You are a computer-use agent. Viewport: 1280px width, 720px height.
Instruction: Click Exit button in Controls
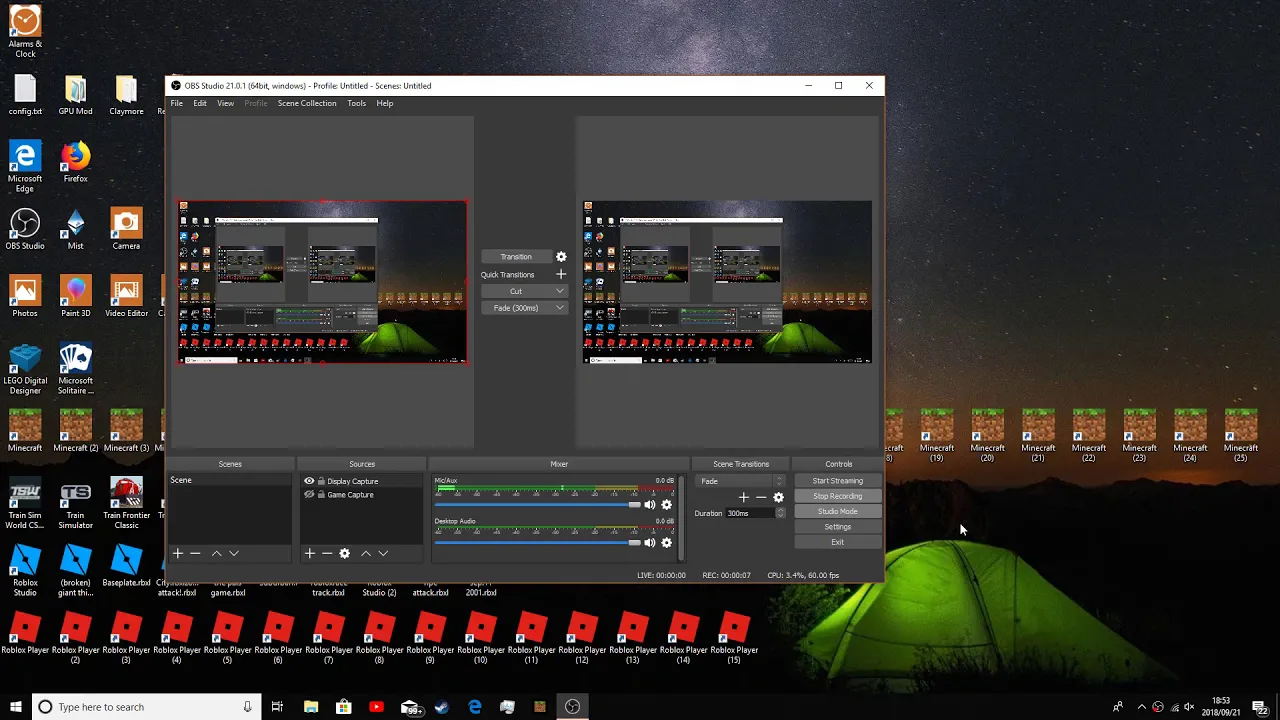pyautogui.click(x=838, y=542)
